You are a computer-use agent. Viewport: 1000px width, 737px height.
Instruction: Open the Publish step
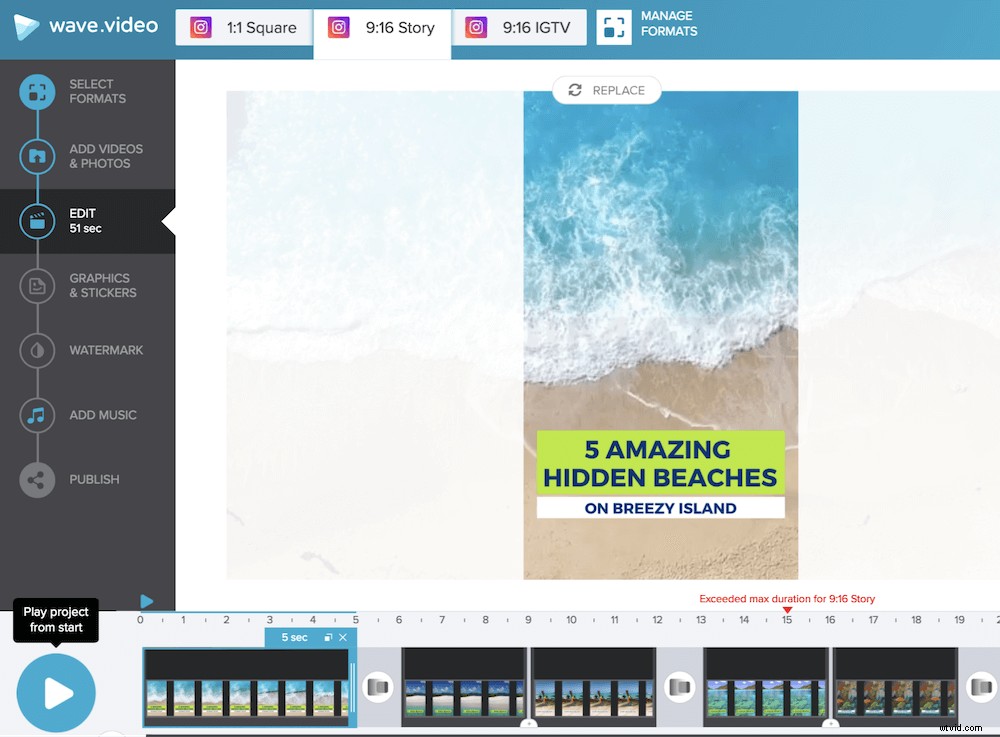click(x=37, y=479)
